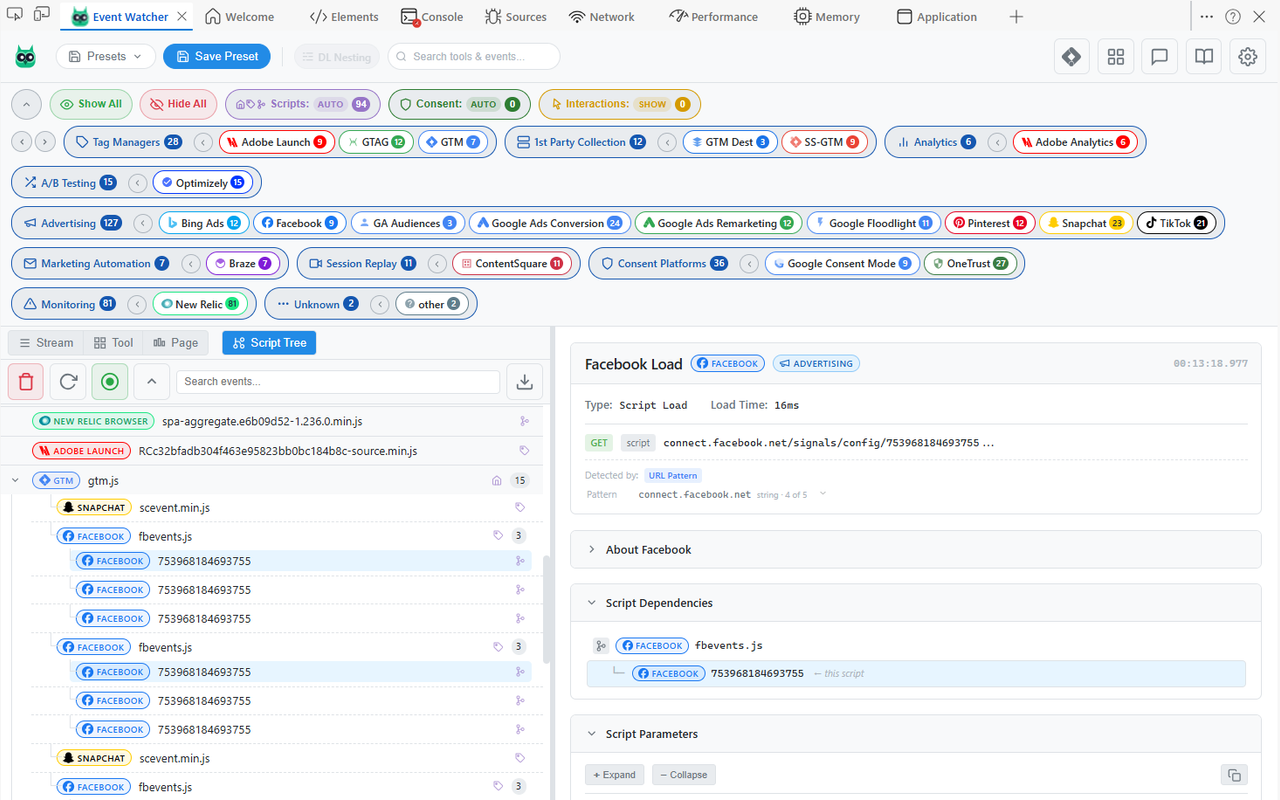Open the documentation book icon

point(1204,57)
